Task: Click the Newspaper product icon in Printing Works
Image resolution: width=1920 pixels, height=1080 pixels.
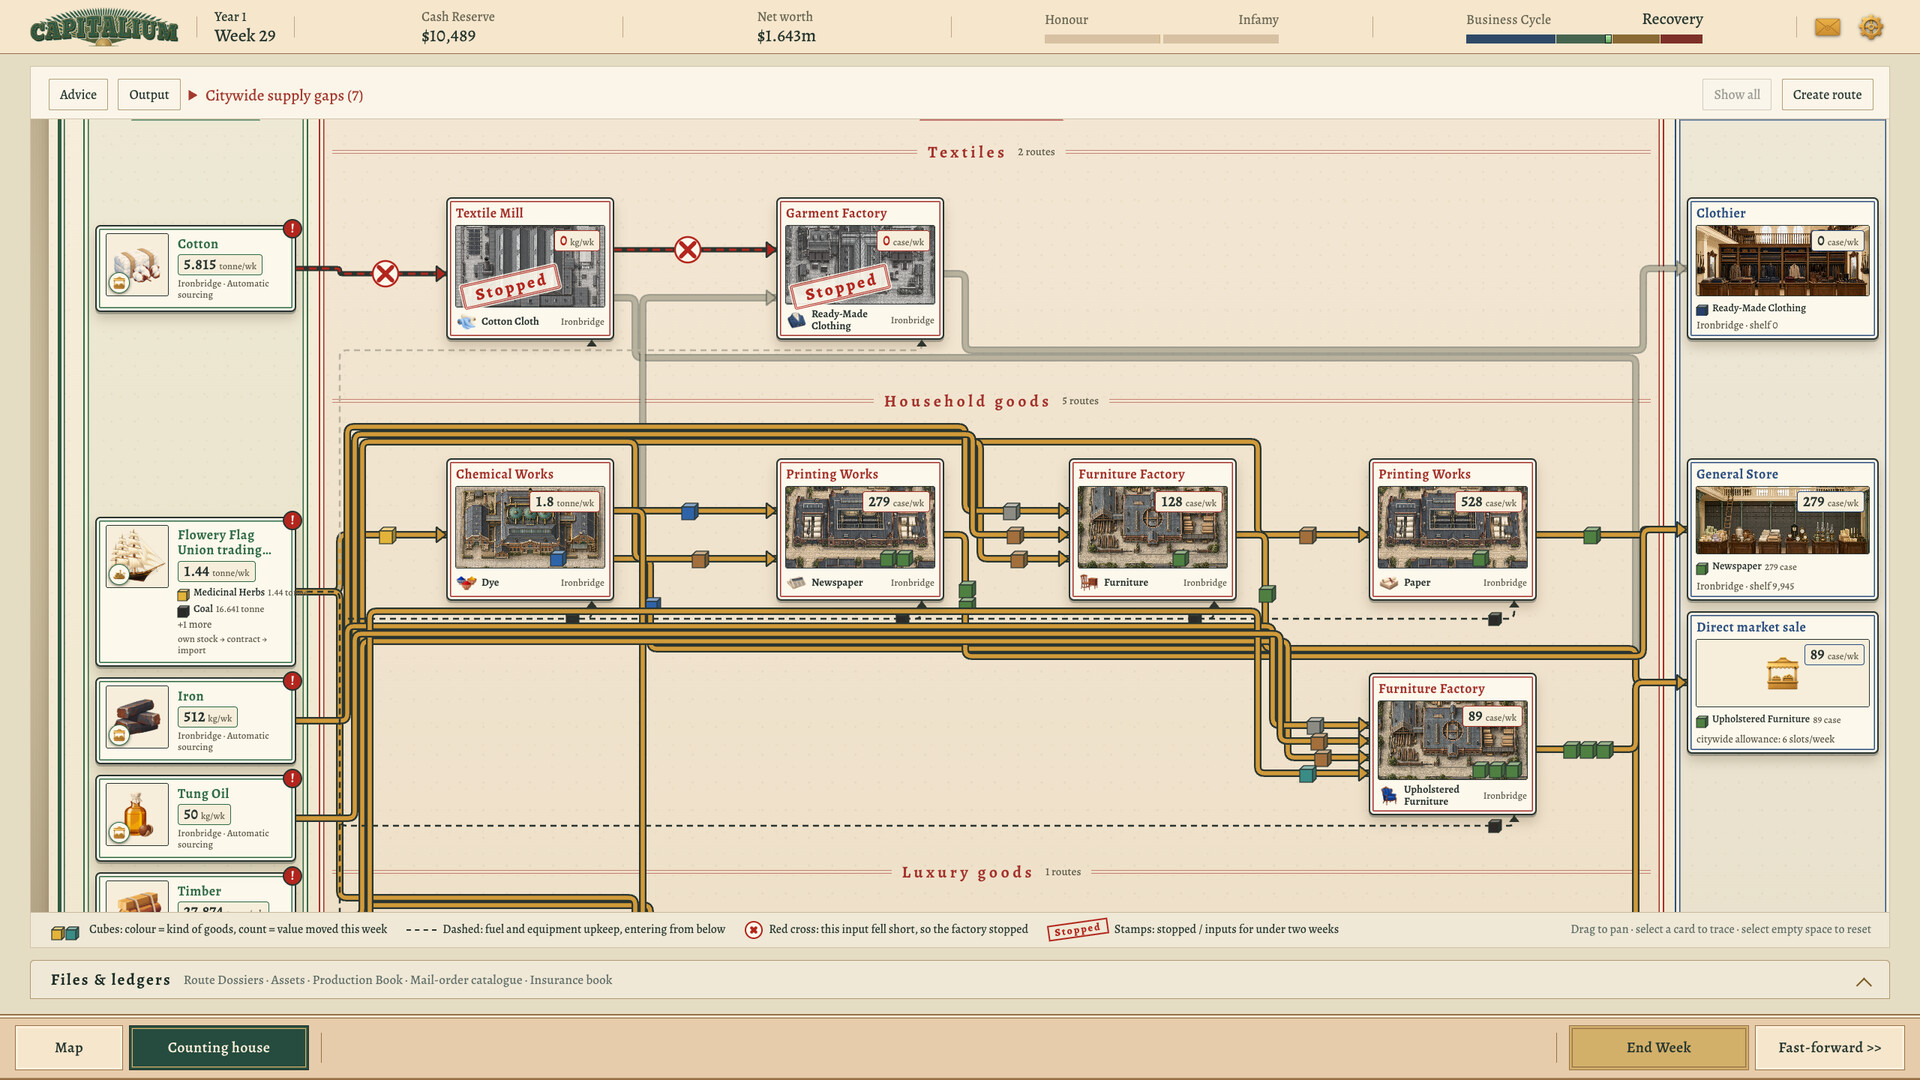Action: [796, 582]
